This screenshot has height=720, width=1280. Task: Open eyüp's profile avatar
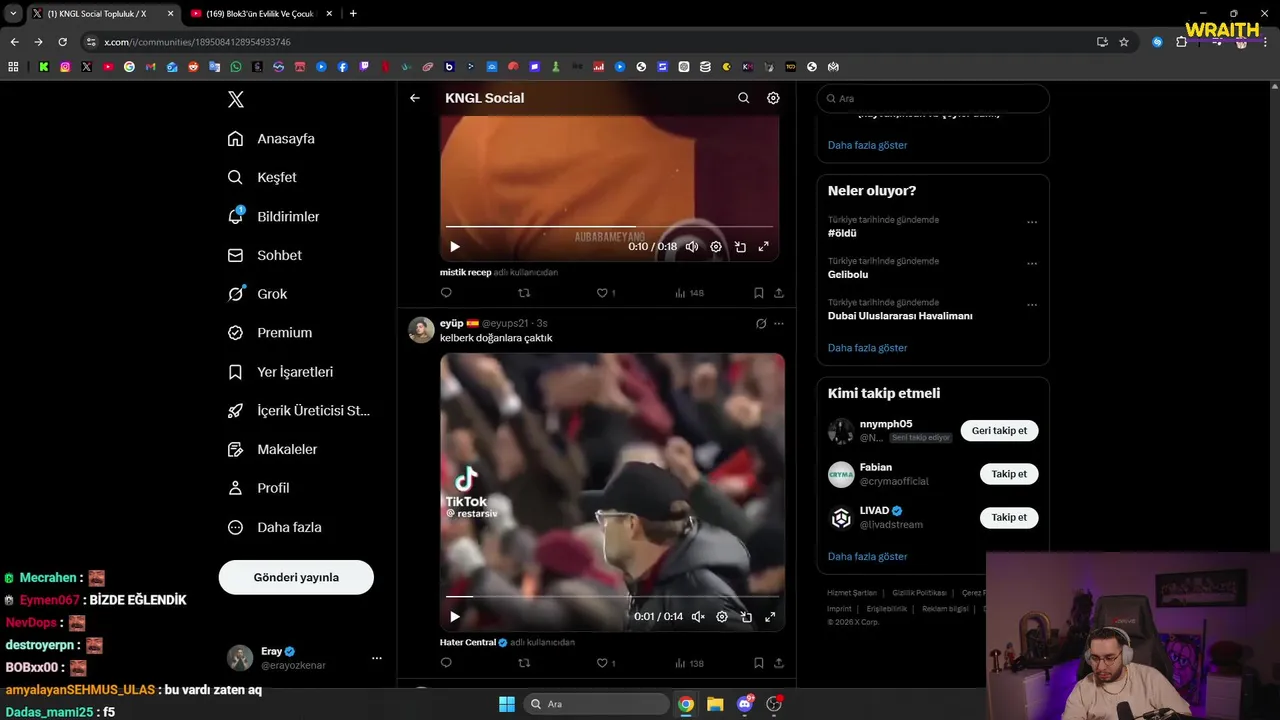(421, 330)
